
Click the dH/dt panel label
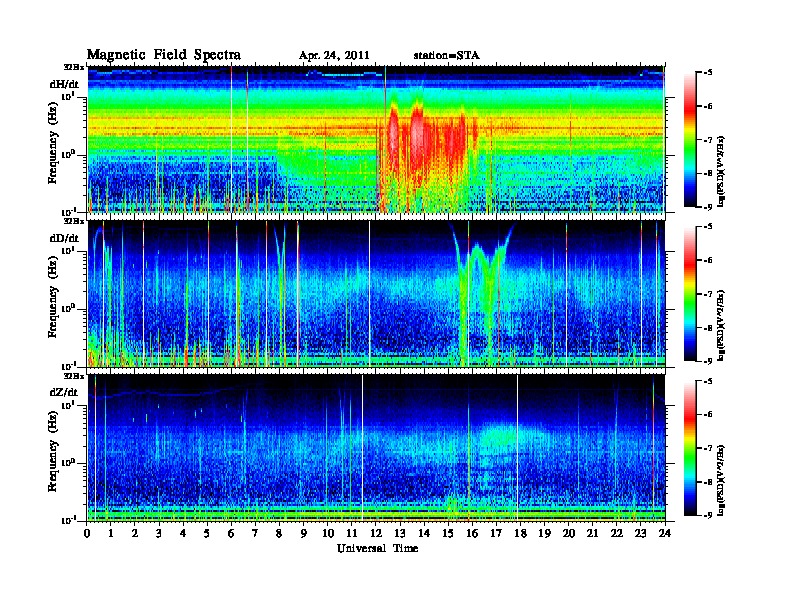(64, 84)
